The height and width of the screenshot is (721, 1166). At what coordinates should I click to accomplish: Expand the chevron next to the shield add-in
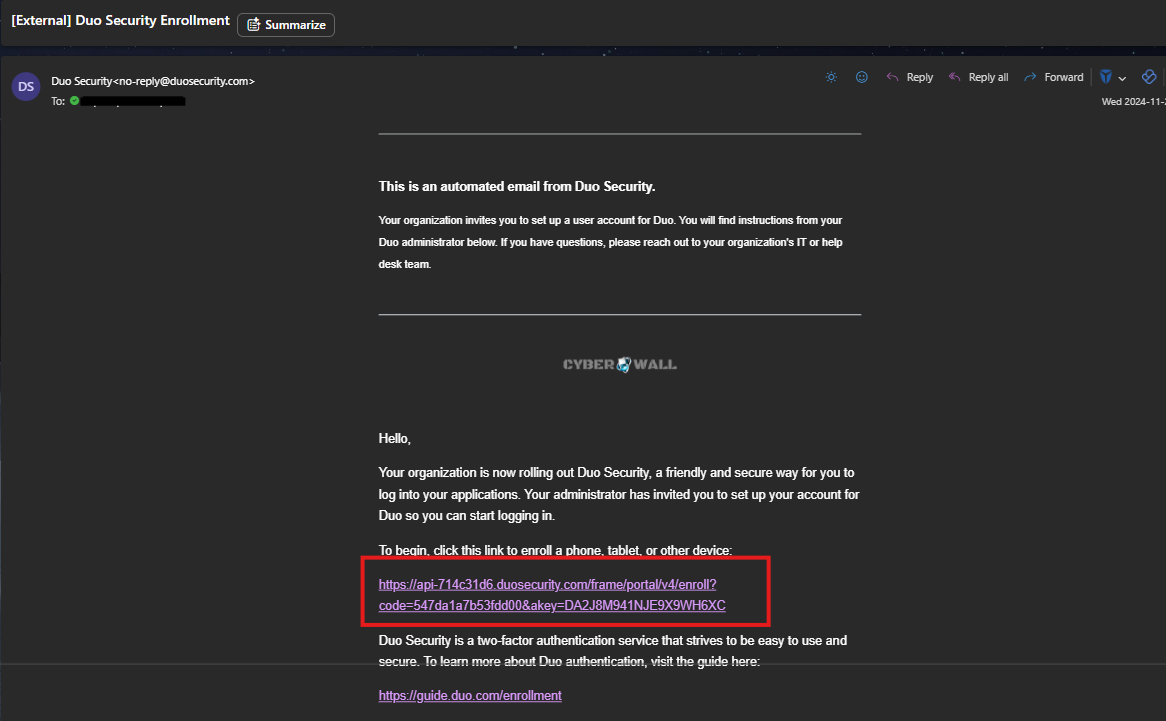(x=1122, y=78)
